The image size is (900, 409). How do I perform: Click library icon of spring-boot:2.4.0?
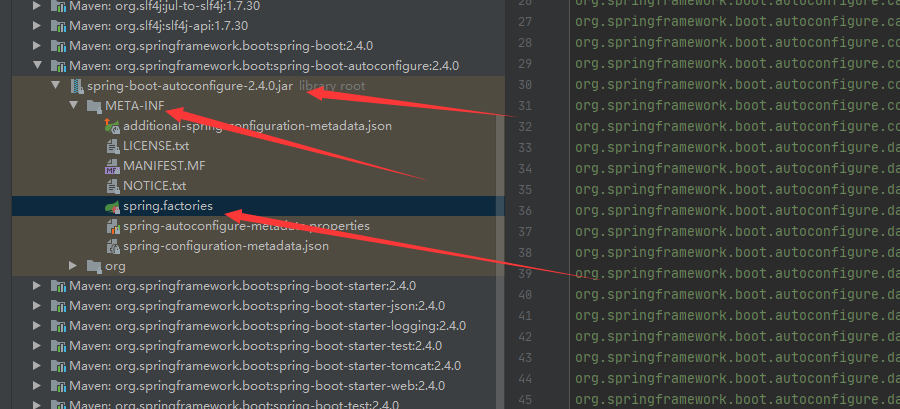[x=58, y=46]
